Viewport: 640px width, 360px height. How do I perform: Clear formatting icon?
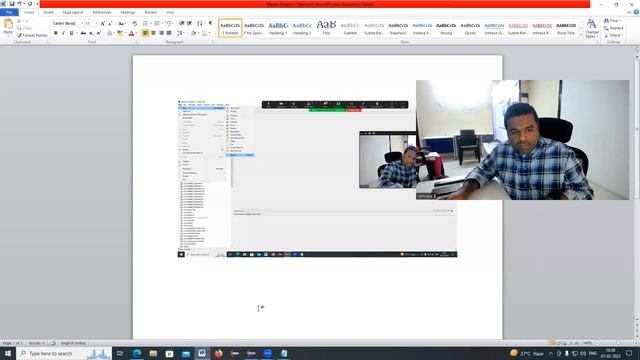point(135,23)
